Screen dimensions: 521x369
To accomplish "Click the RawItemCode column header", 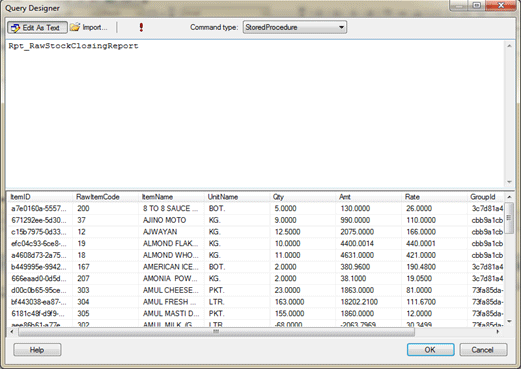I will (x=105, y=197).
